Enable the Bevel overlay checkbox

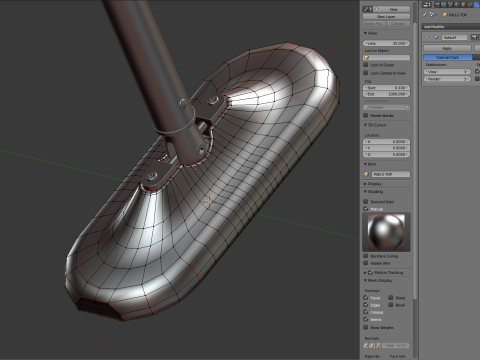[391, 305]
